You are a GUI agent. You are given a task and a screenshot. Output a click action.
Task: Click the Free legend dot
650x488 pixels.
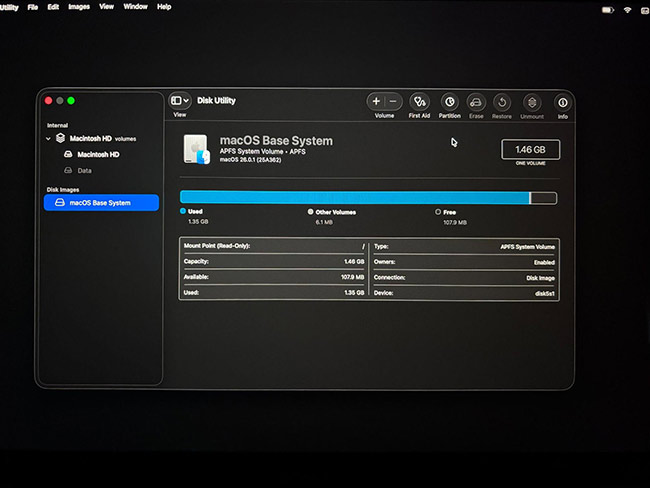[x=438, y=212]
